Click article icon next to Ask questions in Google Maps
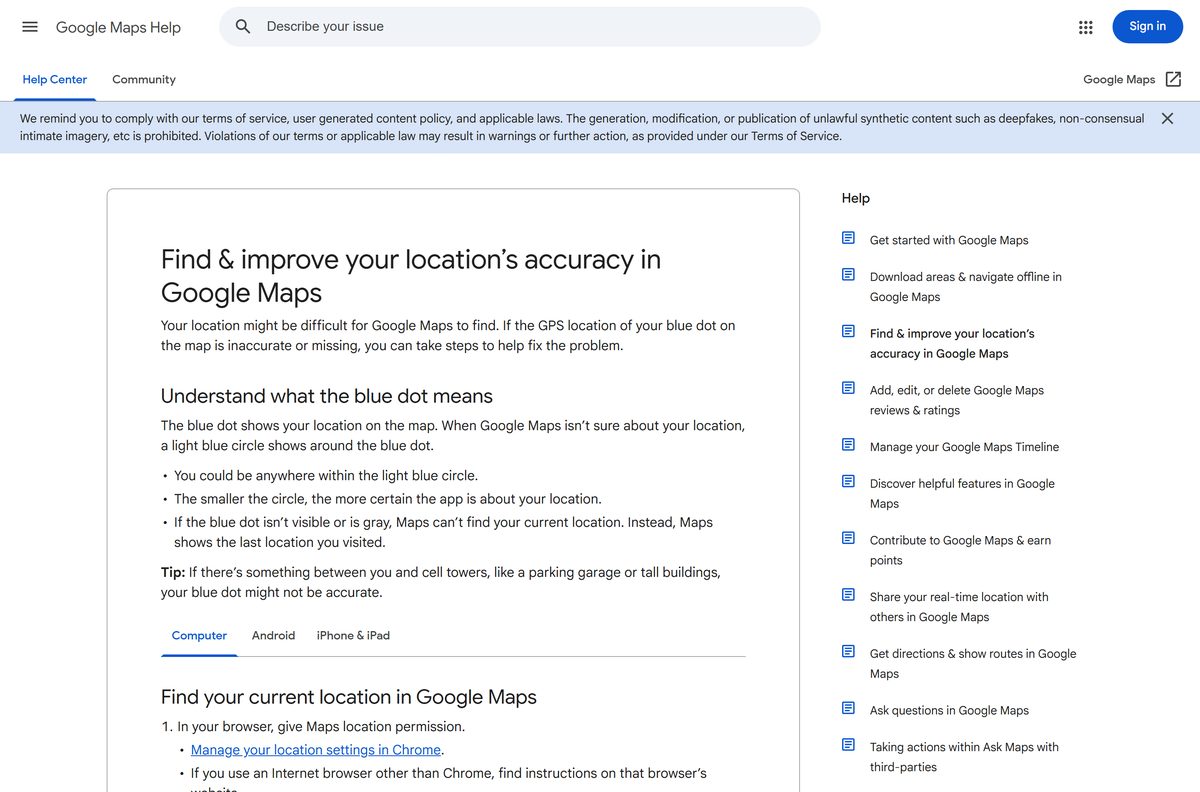The width and height of the screenshot is (1200, 792). pos(848,708)
